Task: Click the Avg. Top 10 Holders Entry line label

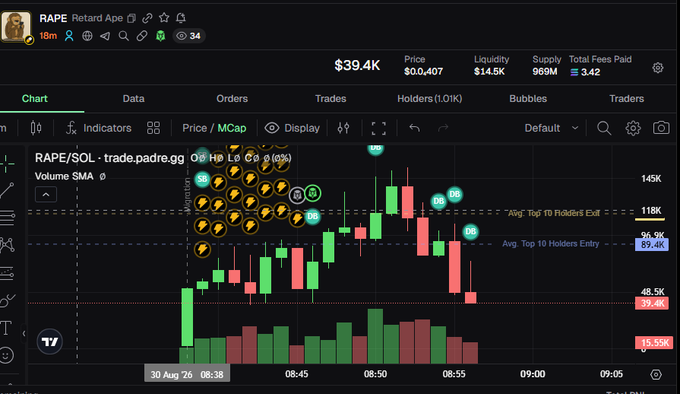Action: (551, 244)
